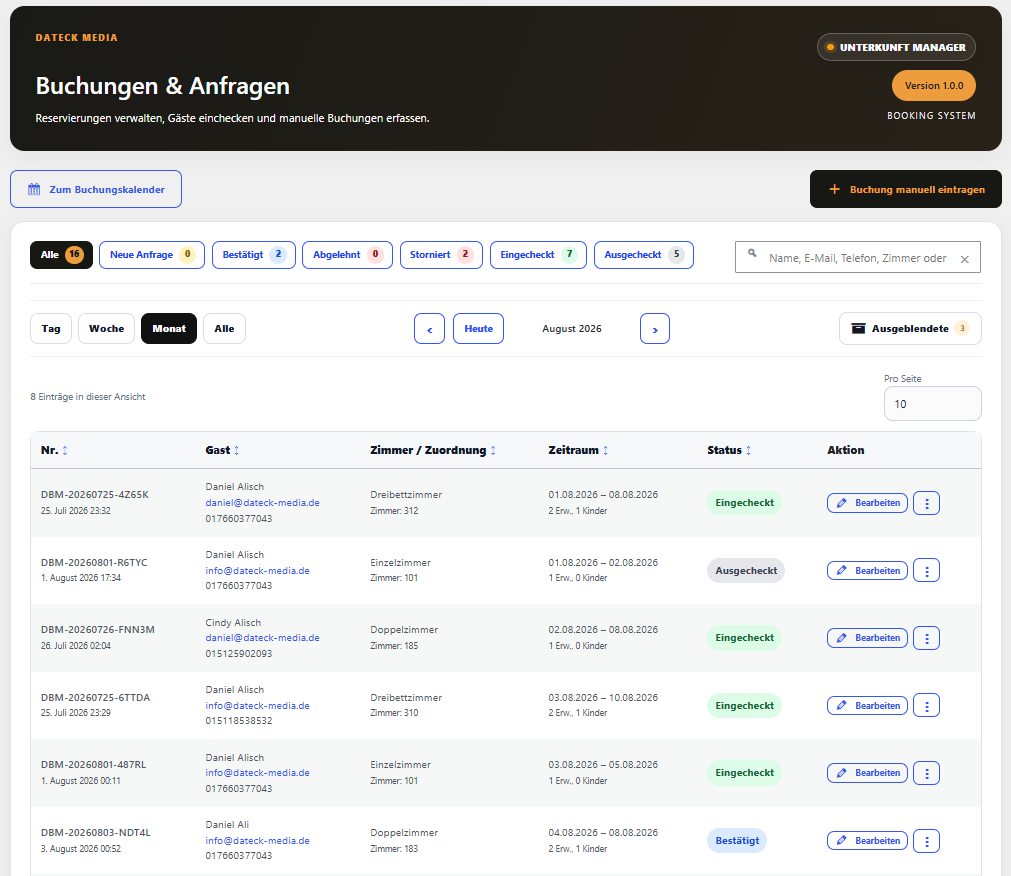This screenshot has height=876, width=1011.
Task: Select the Alle status filter tab
Action: [61, 255]
